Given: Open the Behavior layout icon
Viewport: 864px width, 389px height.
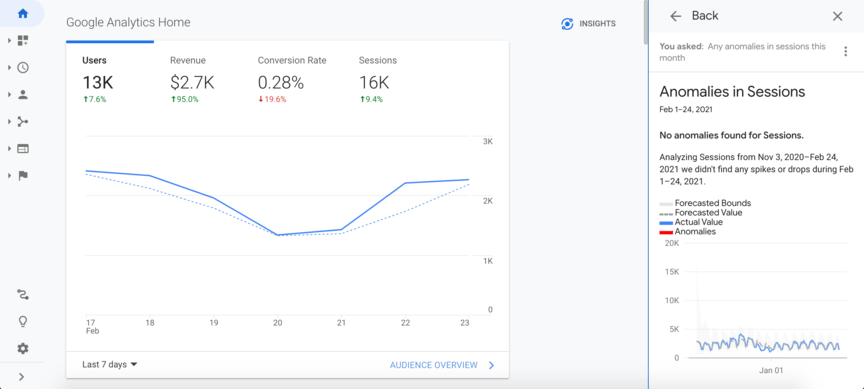Looking at the screenshot, I should click(23, 148).
